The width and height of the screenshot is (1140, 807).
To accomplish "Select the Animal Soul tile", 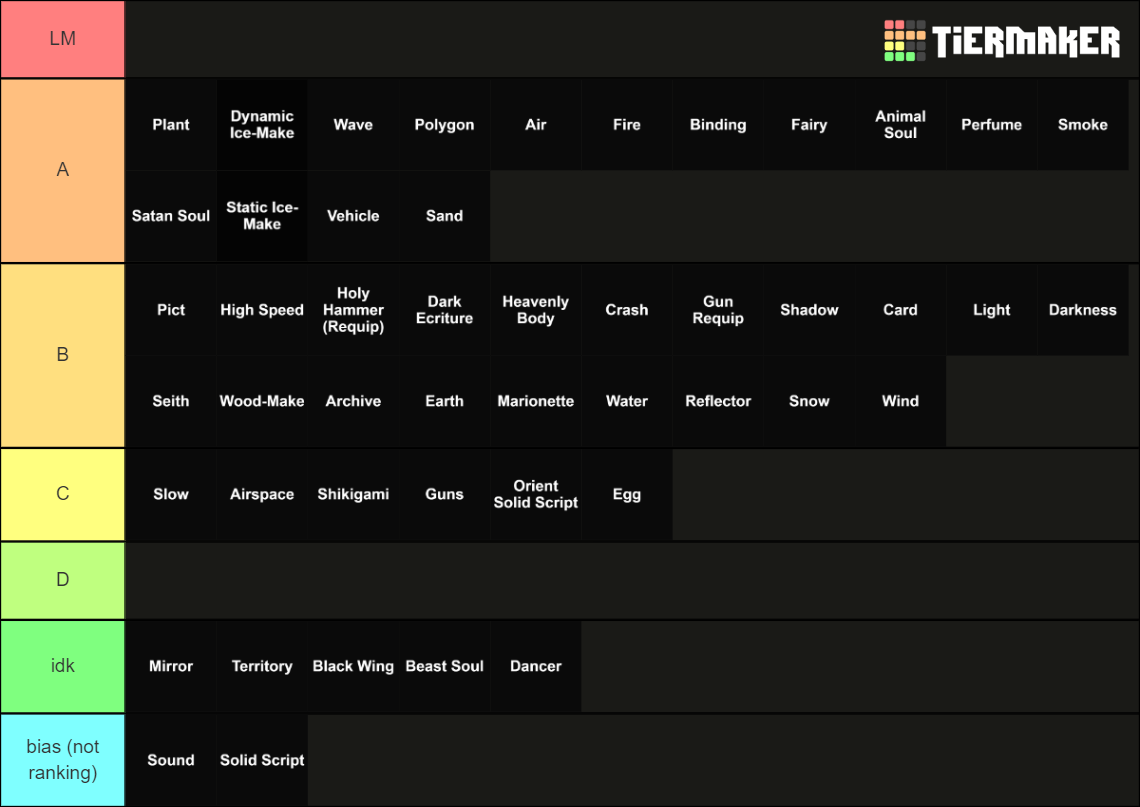I will pos(900,124).
